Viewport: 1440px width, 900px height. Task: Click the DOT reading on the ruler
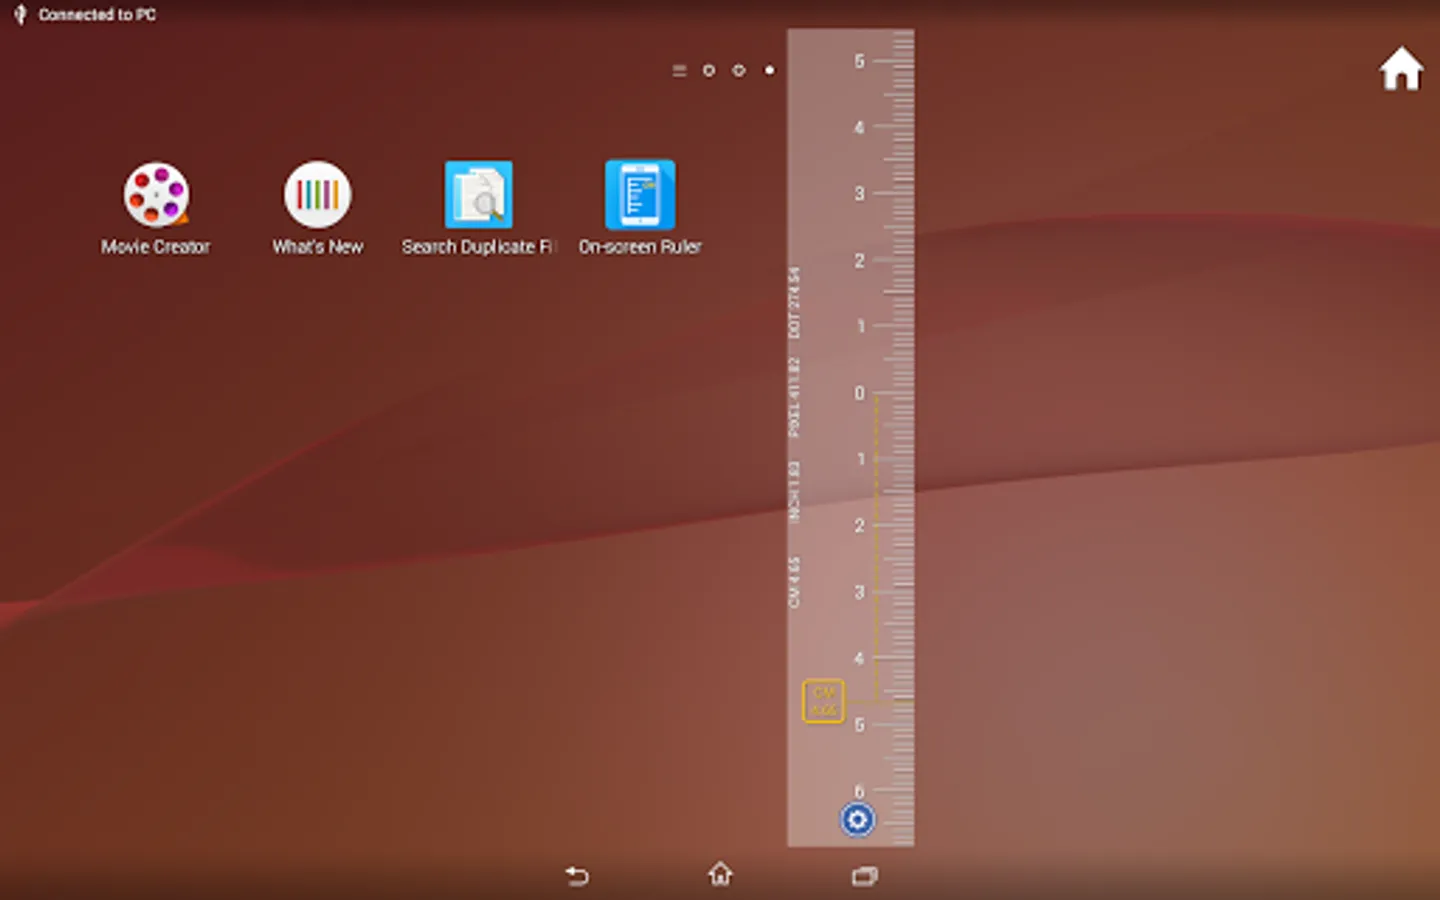tap(794, 302)
